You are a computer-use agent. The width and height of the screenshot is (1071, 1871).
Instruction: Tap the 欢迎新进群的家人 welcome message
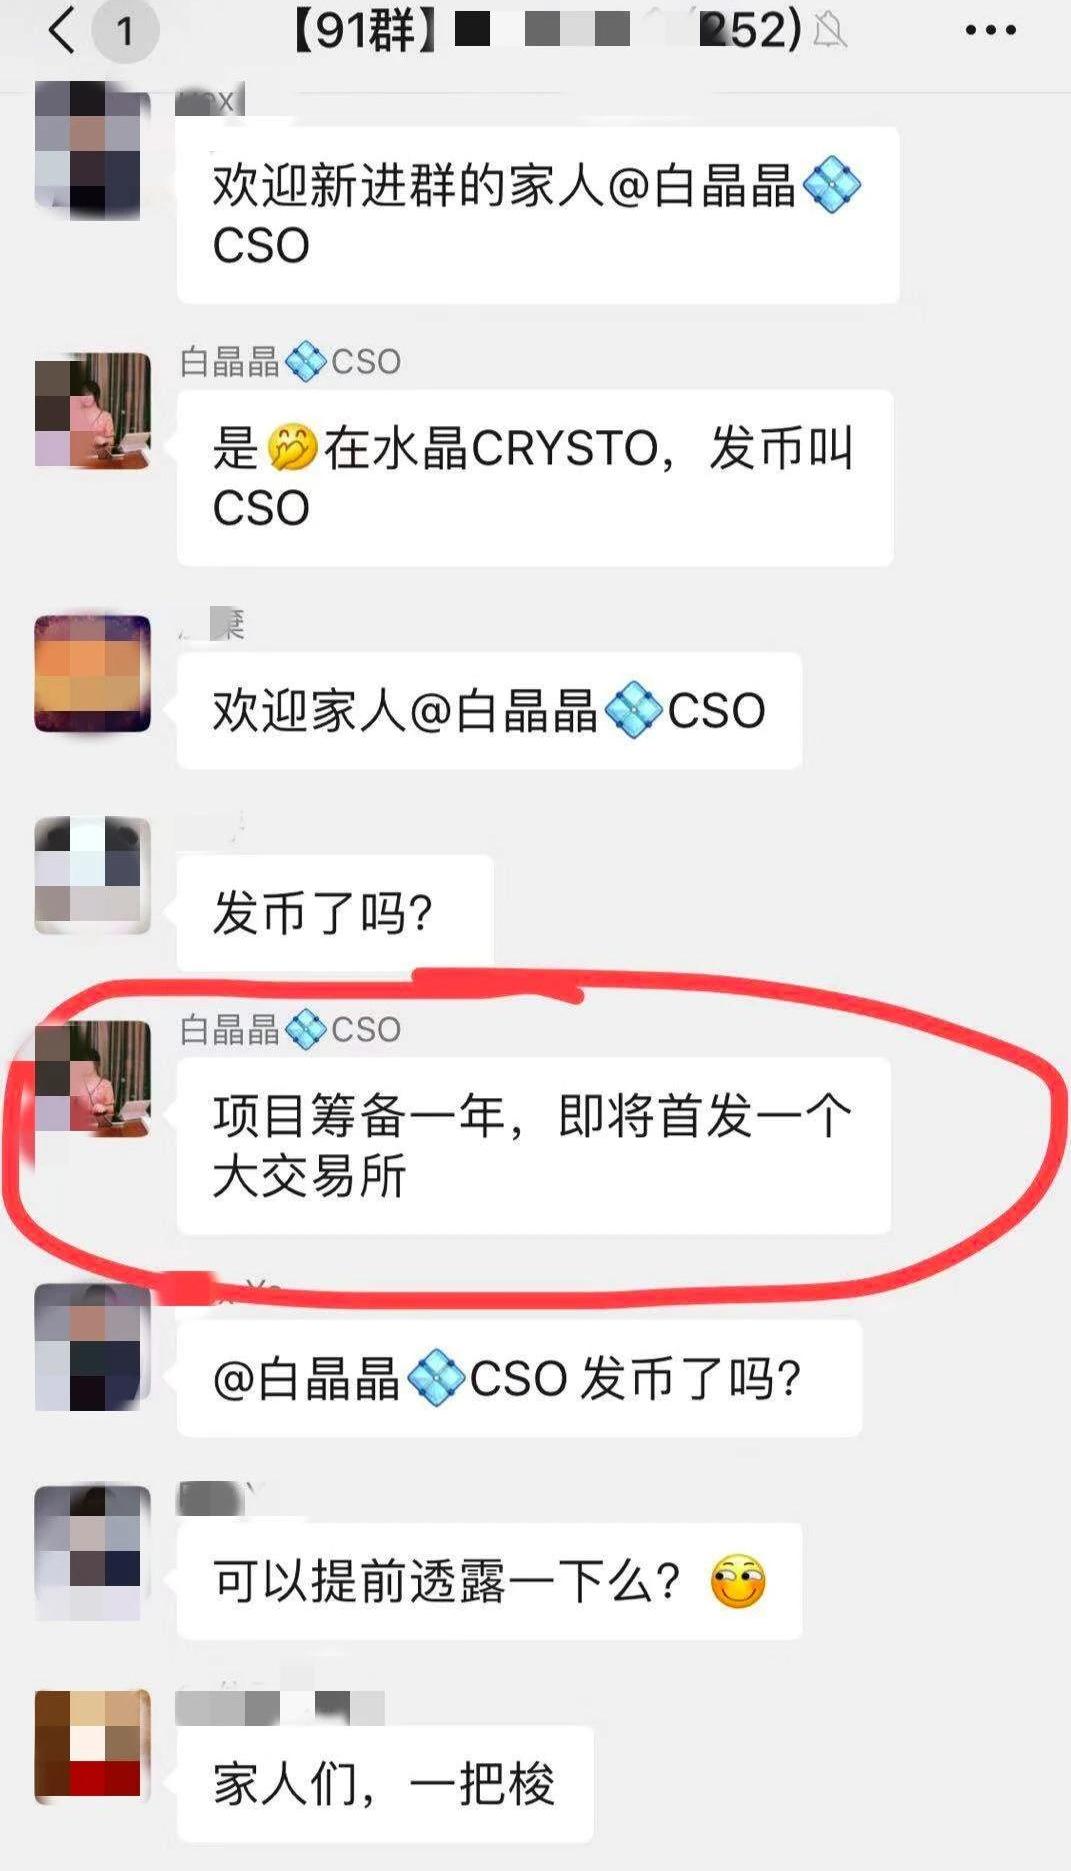[x=538, y=215]
